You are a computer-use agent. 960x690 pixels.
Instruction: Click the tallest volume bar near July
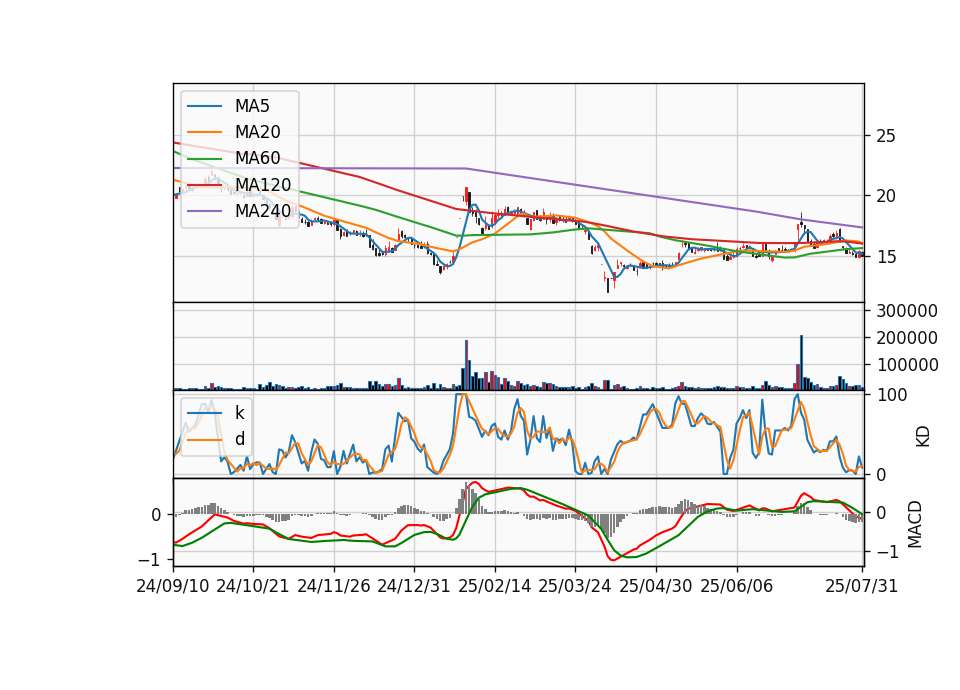[x=801, y=362]
